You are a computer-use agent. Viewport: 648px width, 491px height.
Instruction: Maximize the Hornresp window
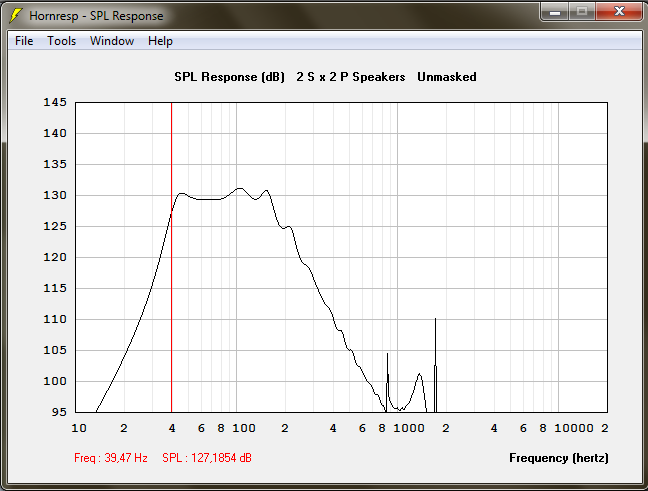pos(581,12)
